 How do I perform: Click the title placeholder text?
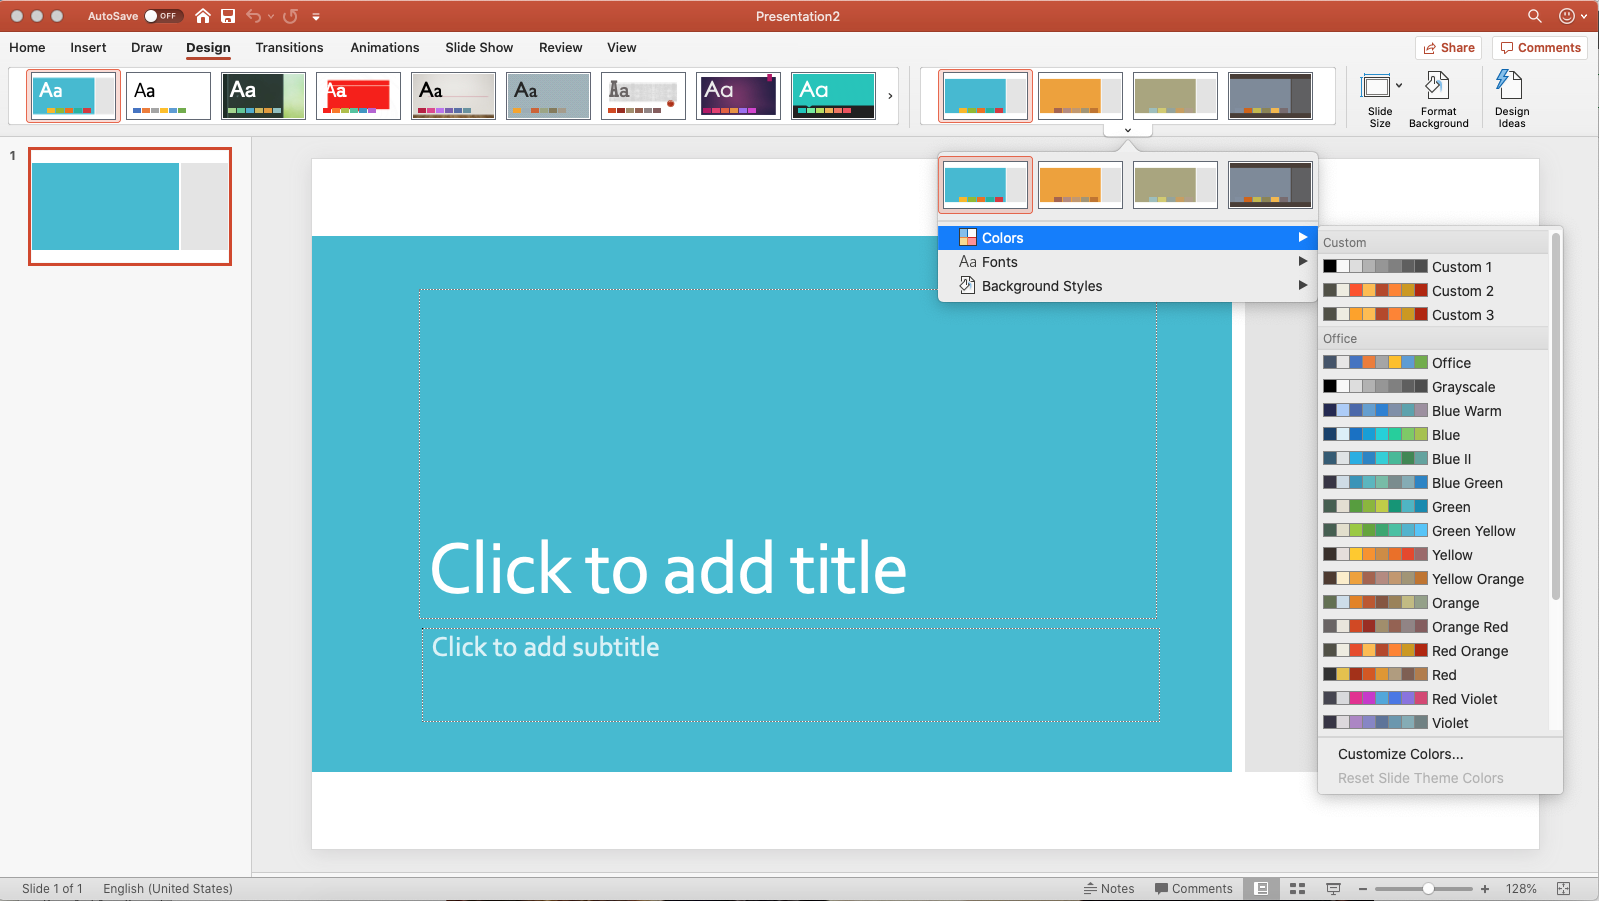tap(668, 568)
